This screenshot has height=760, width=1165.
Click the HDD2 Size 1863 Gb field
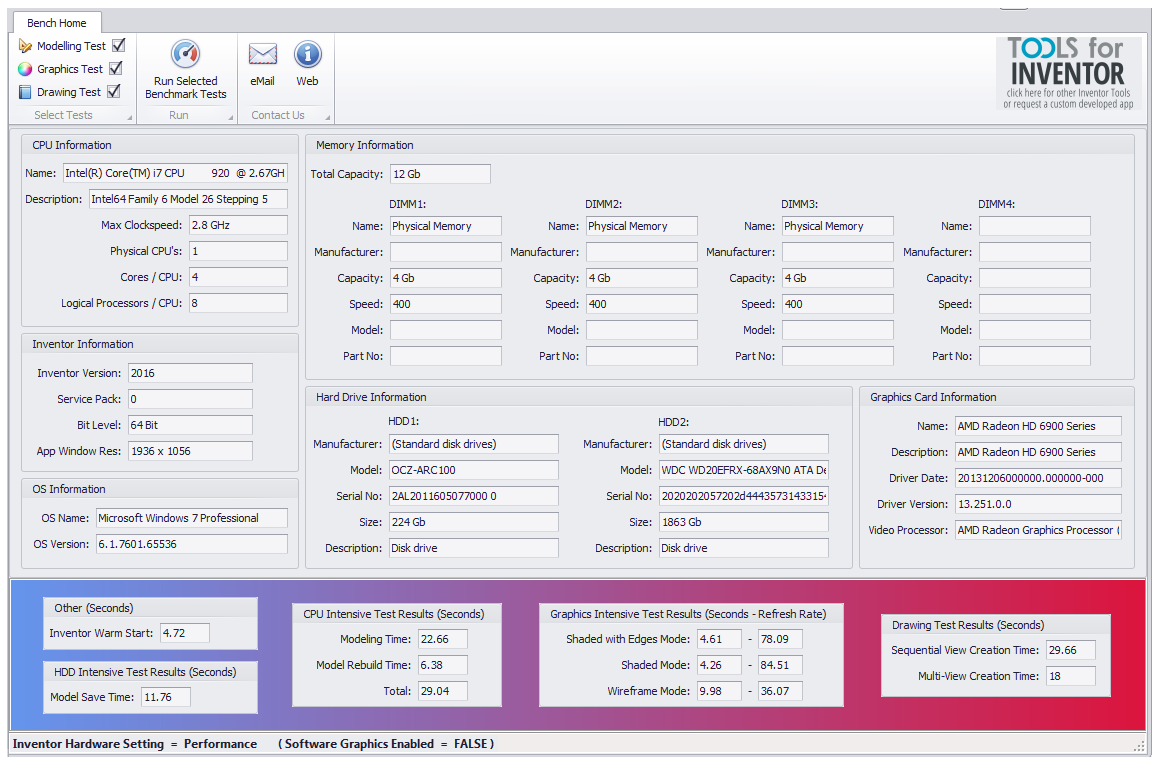coord(744,522)
